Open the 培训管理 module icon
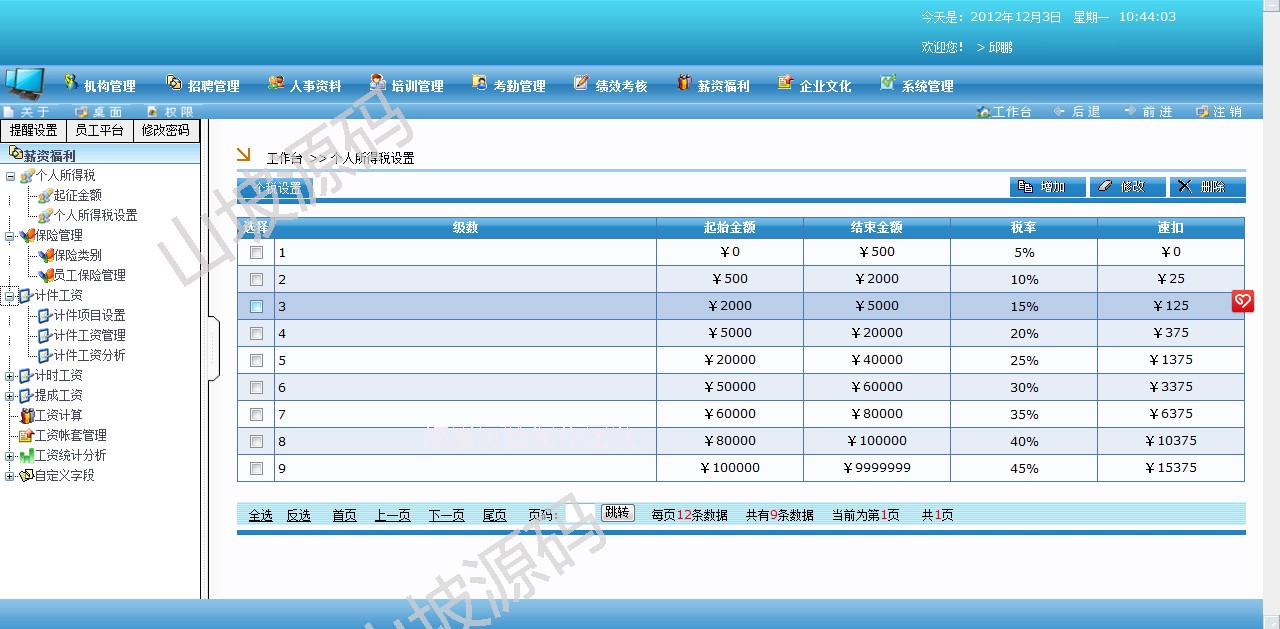The image size is (1280, 629). click(x=378, y=83)
